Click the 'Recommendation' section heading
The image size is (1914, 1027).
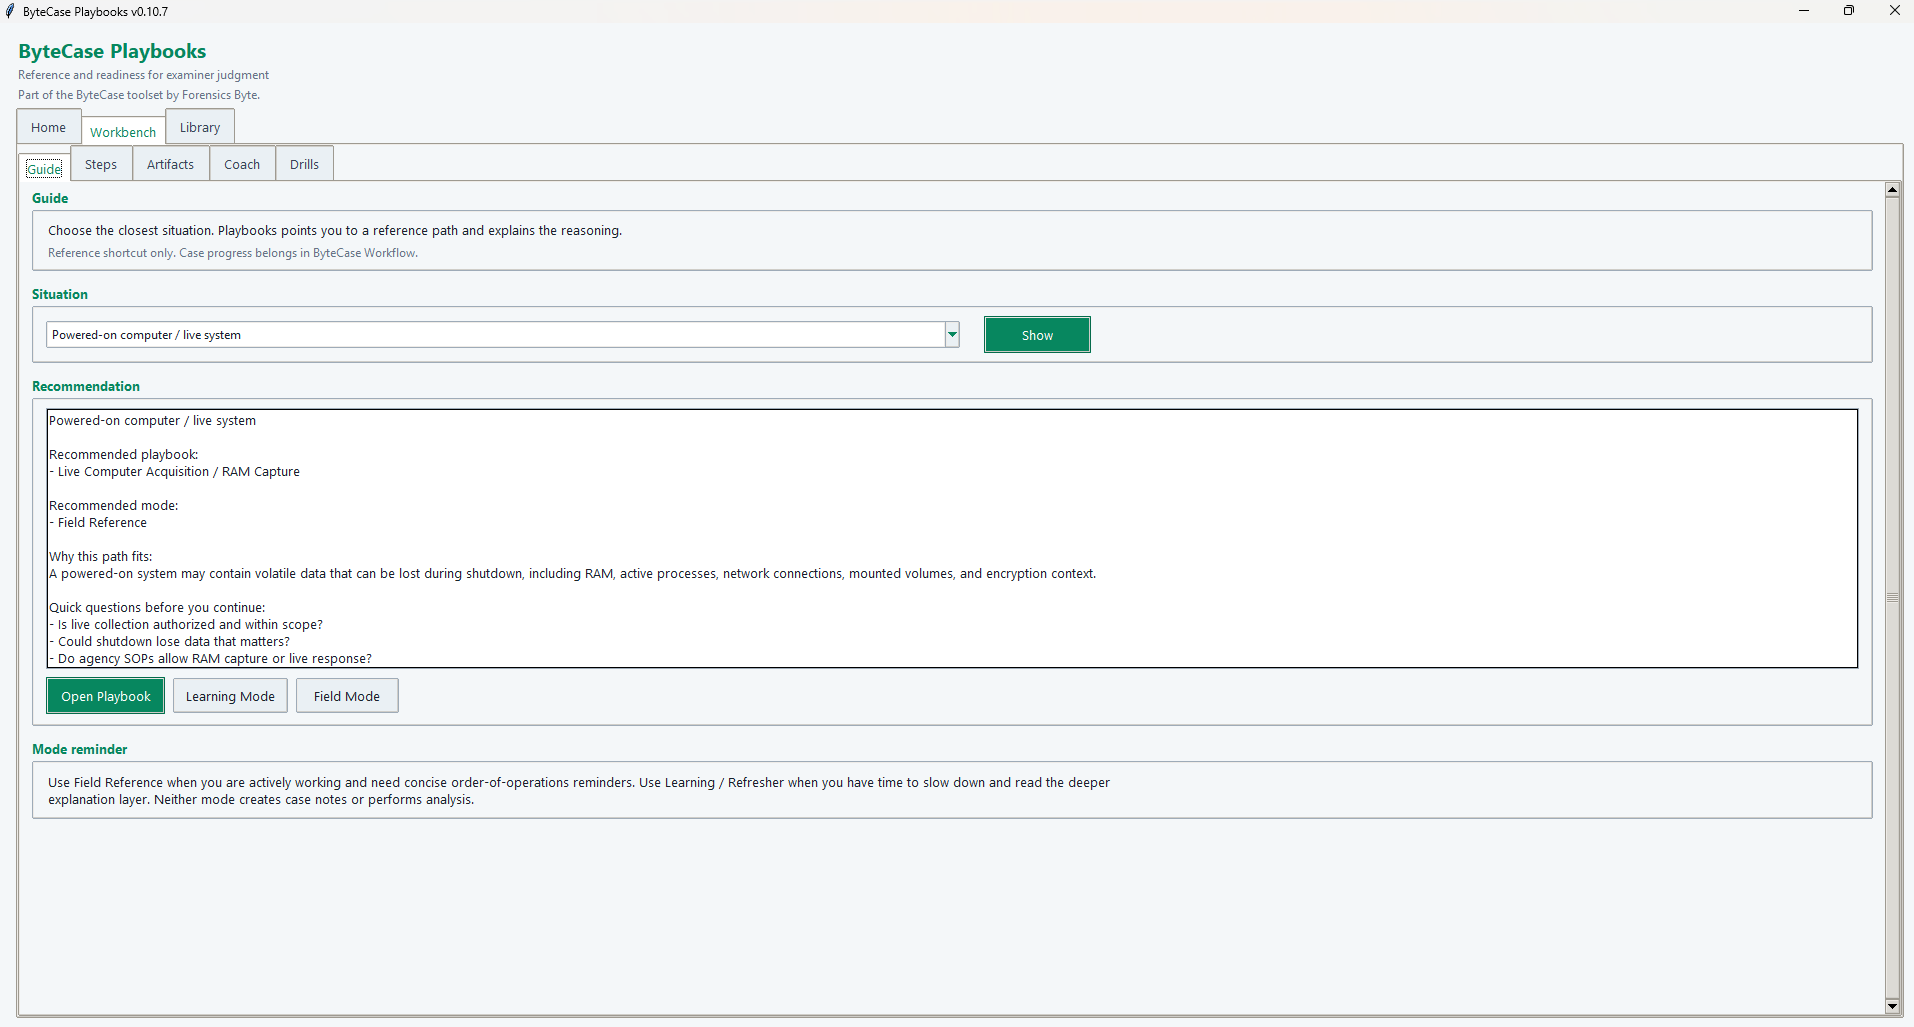86,386
